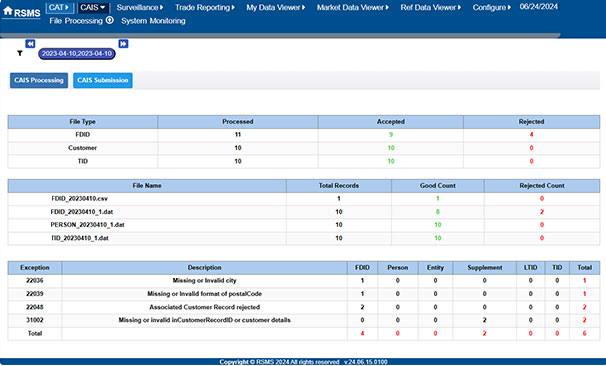Image resolution: width=606 pixels, height=366 pixels.
Task: Click the Supplement total value 2
Action: 485,334
